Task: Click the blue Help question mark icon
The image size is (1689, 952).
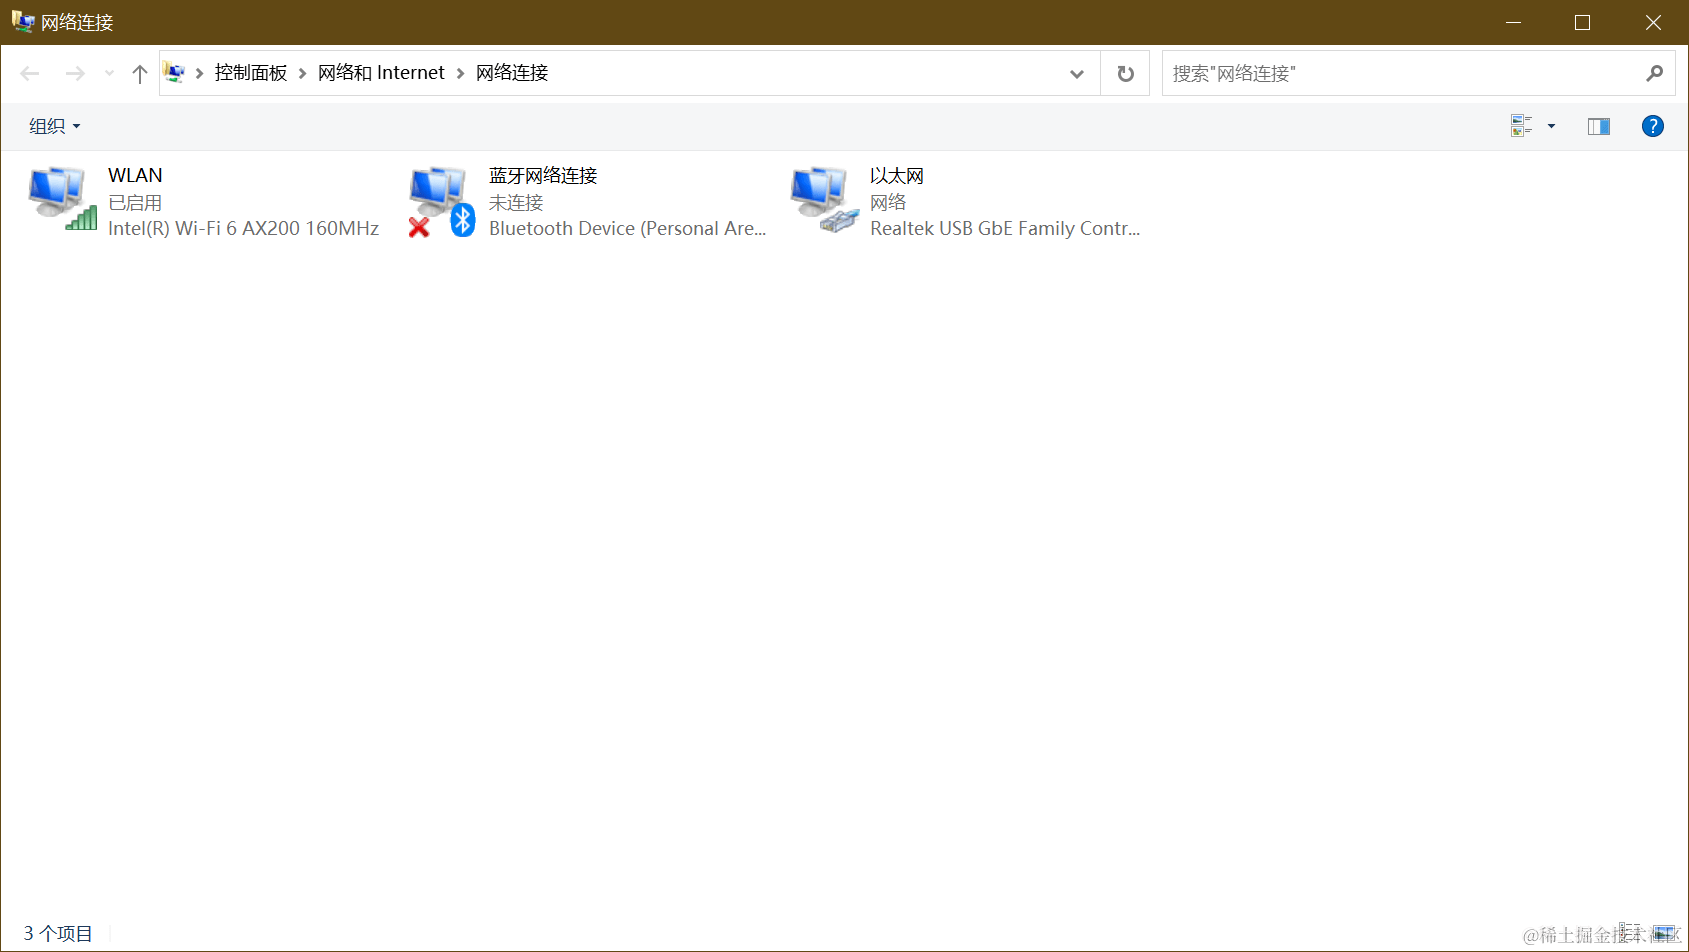Action: tap(1653, 126)
